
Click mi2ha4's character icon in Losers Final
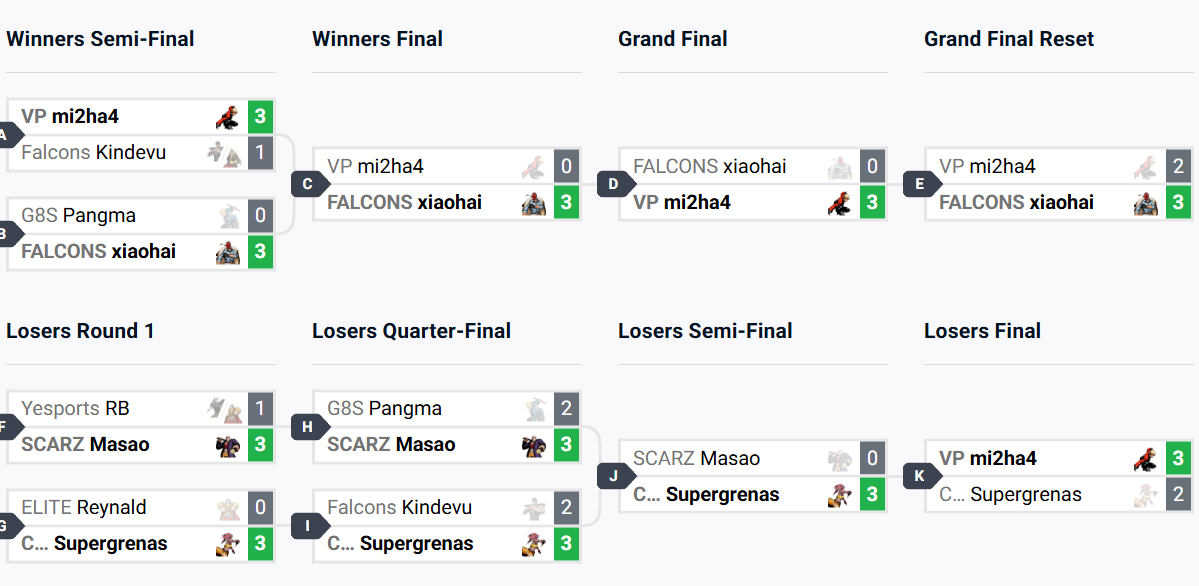(x=1145, y=459)
